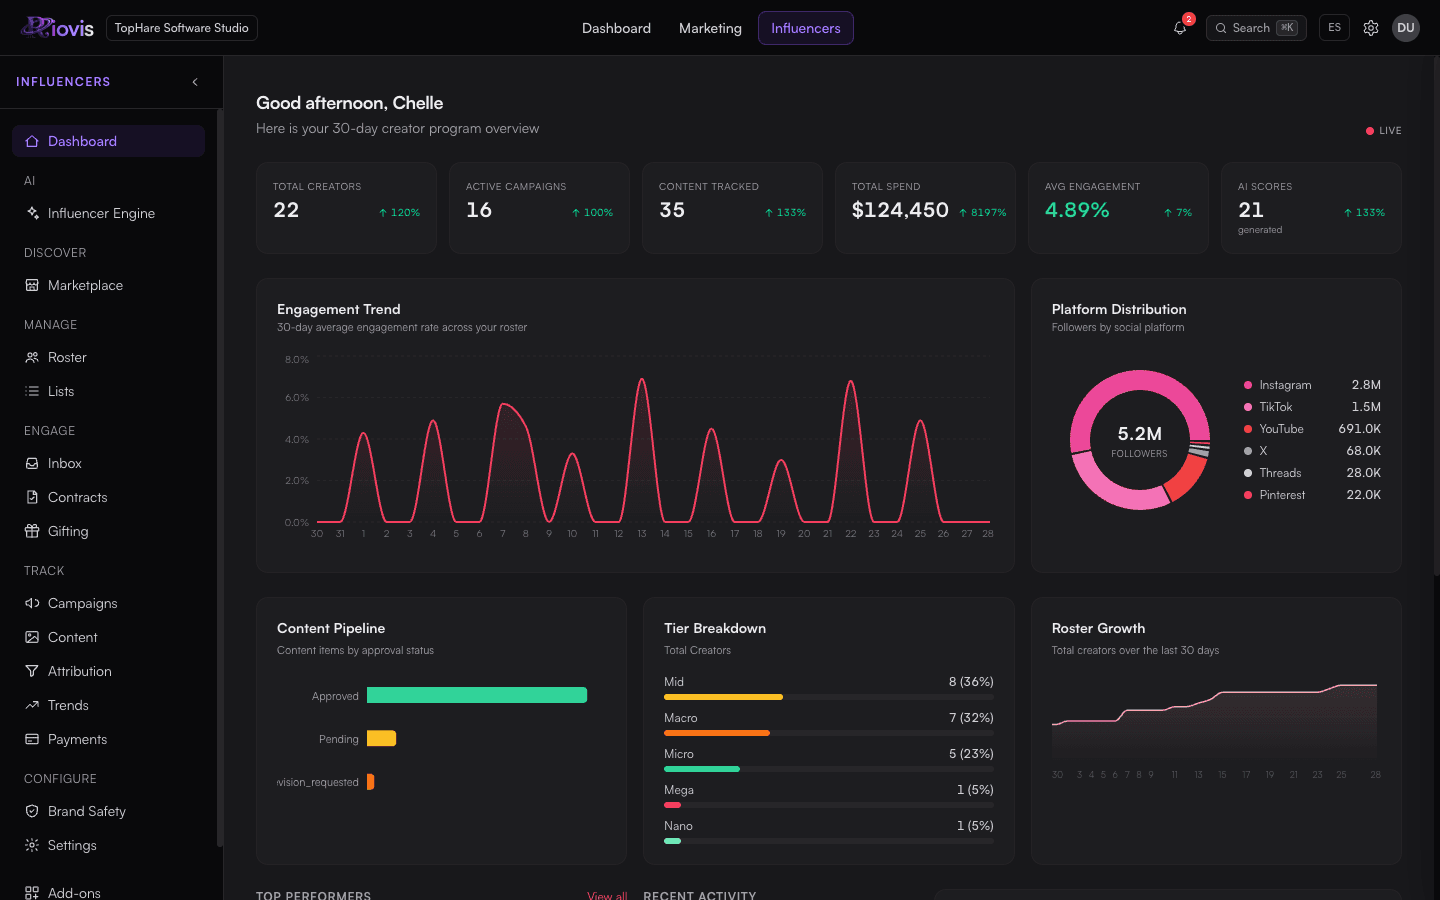This screenshot has height=900, width=1440.
Task: Click the Attribution funnel icon
Action: coord(32,671)
